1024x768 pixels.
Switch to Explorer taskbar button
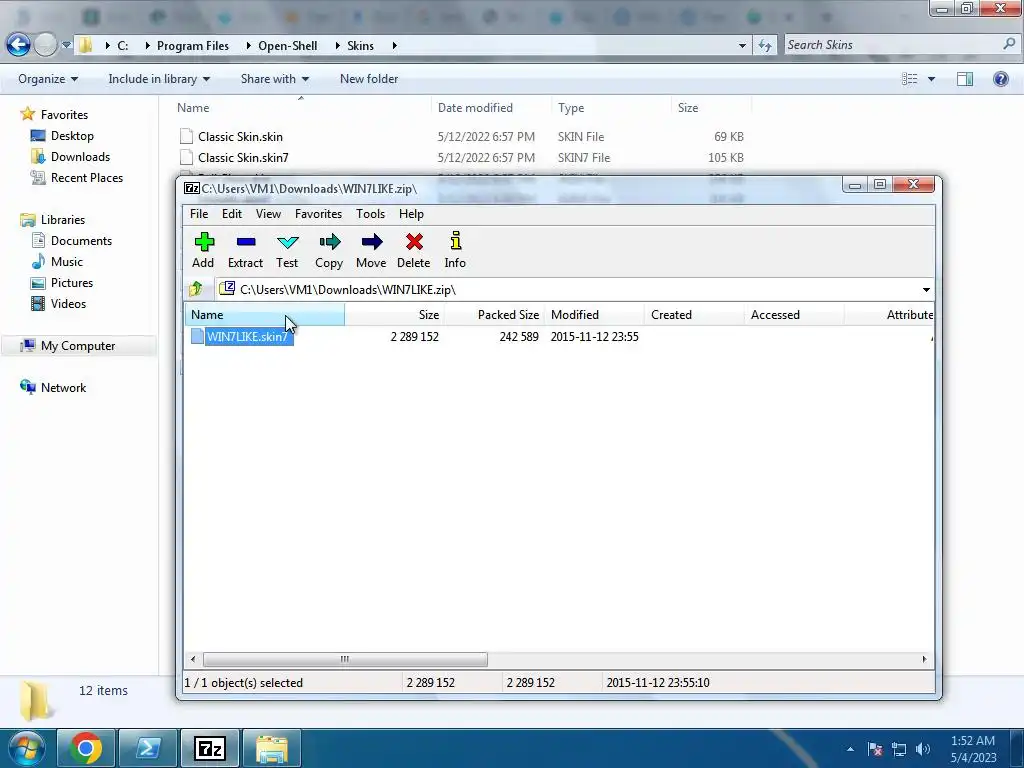pos(272,748)
